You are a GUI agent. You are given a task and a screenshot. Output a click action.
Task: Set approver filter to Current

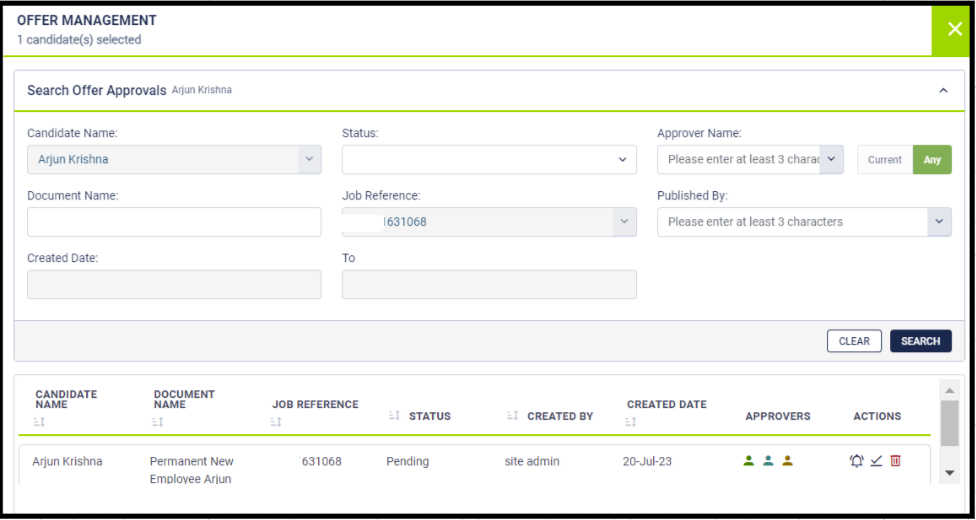tap(884, 160)
